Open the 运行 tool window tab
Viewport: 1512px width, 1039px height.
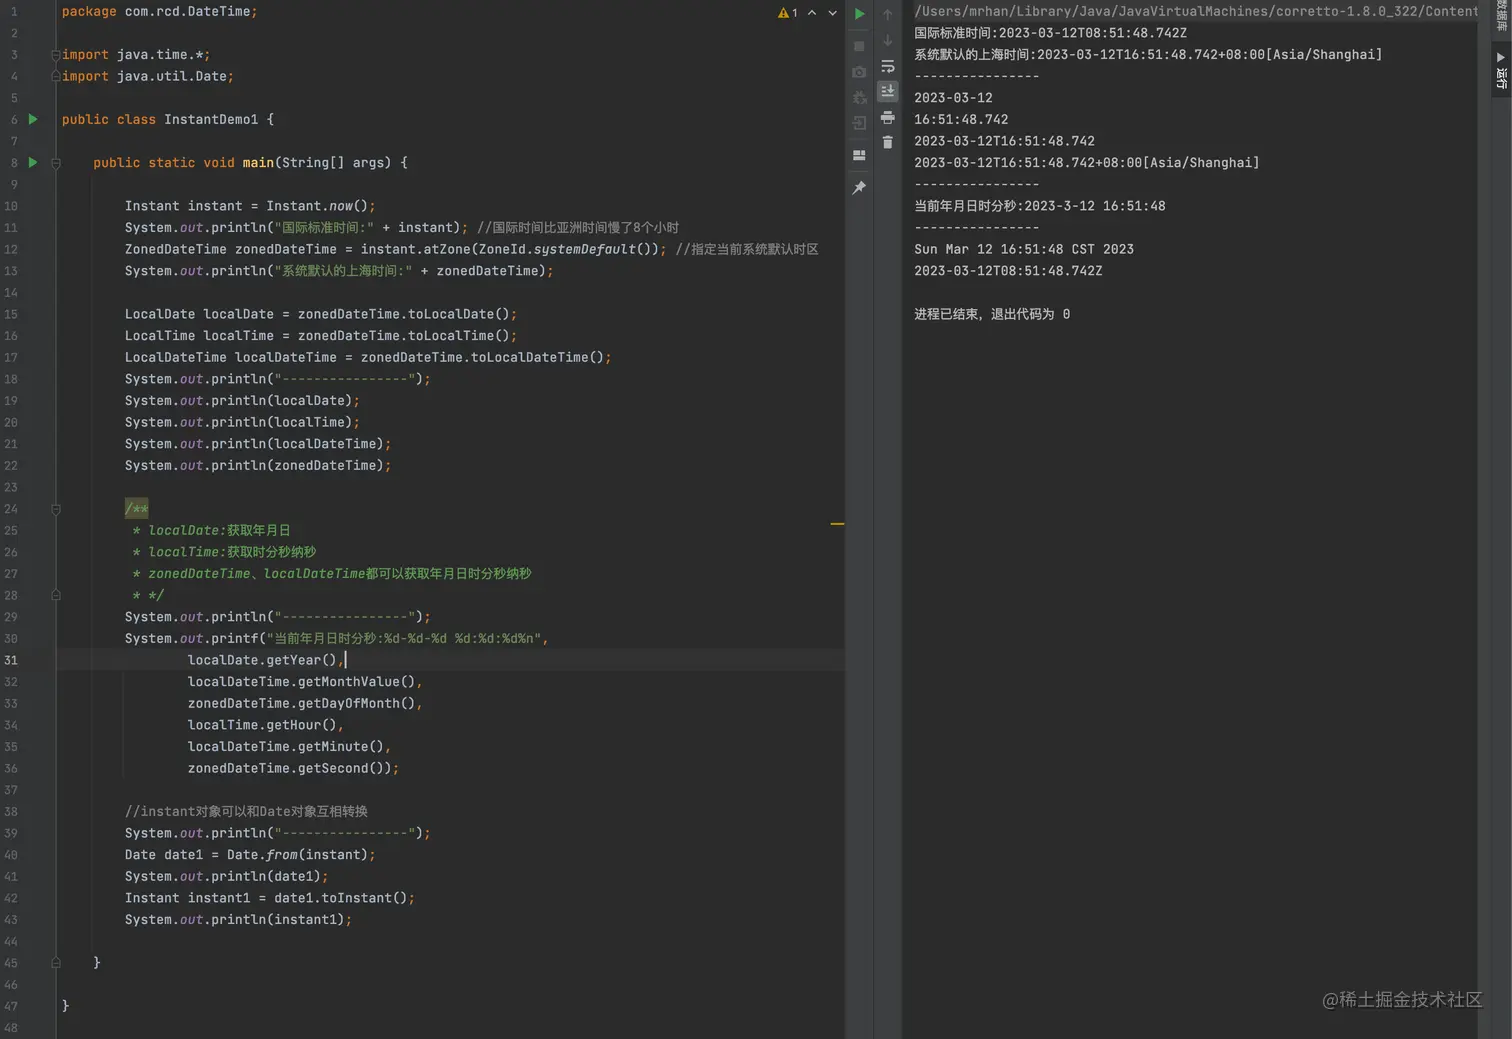pyautogui.click(x=1501, y=70)
